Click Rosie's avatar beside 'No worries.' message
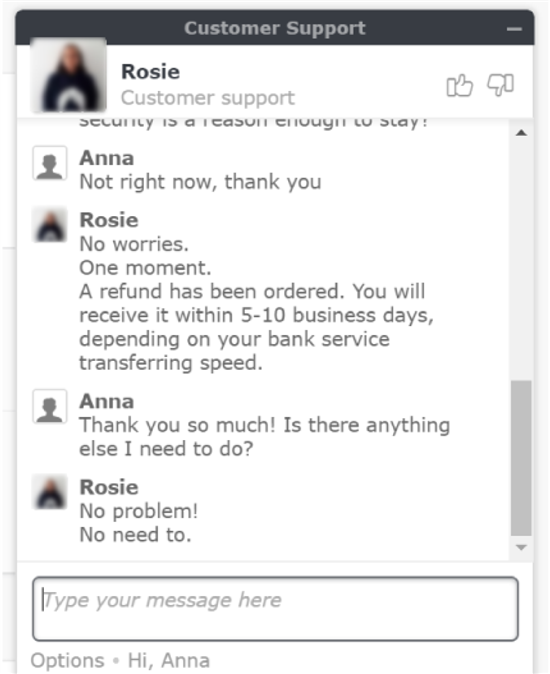 pyautogui.click(x=50, y=225)
